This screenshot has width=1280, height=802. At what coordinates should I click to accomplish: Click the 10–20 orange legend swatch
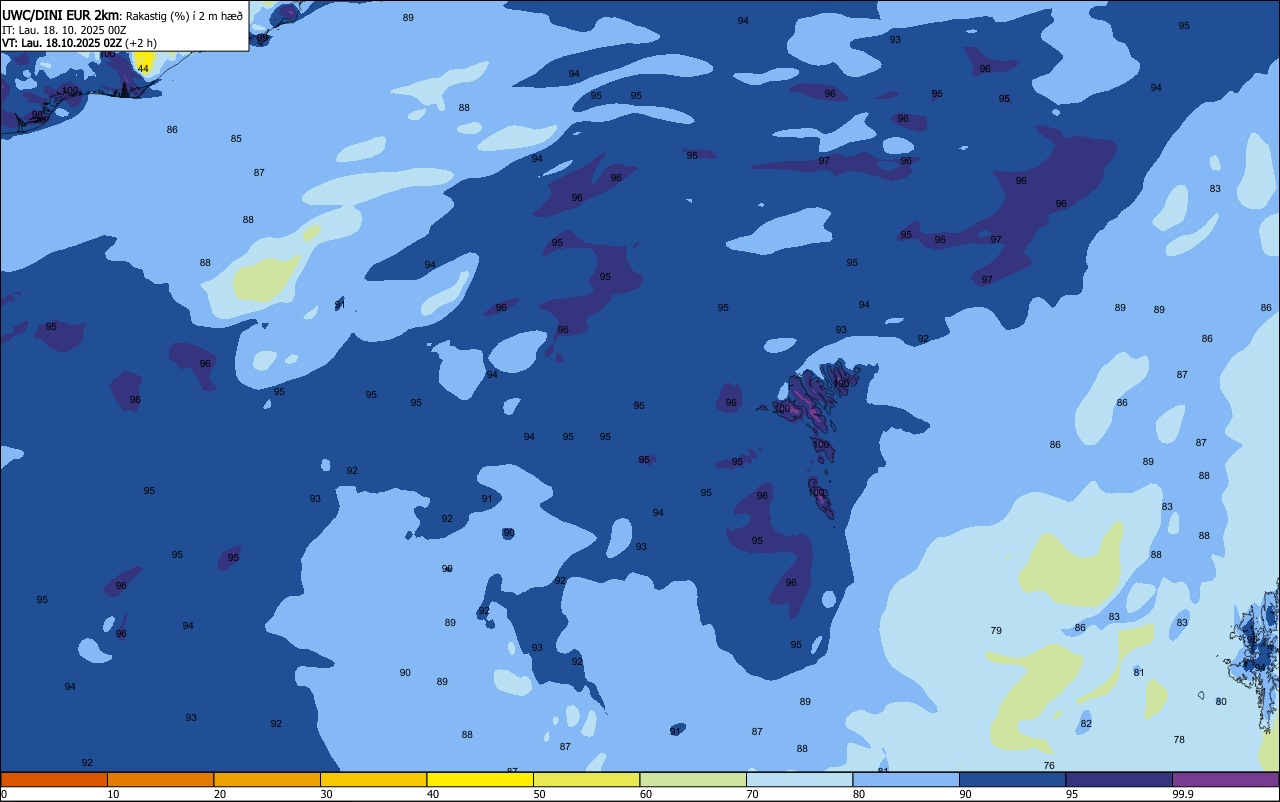click(x=160, y=779)
